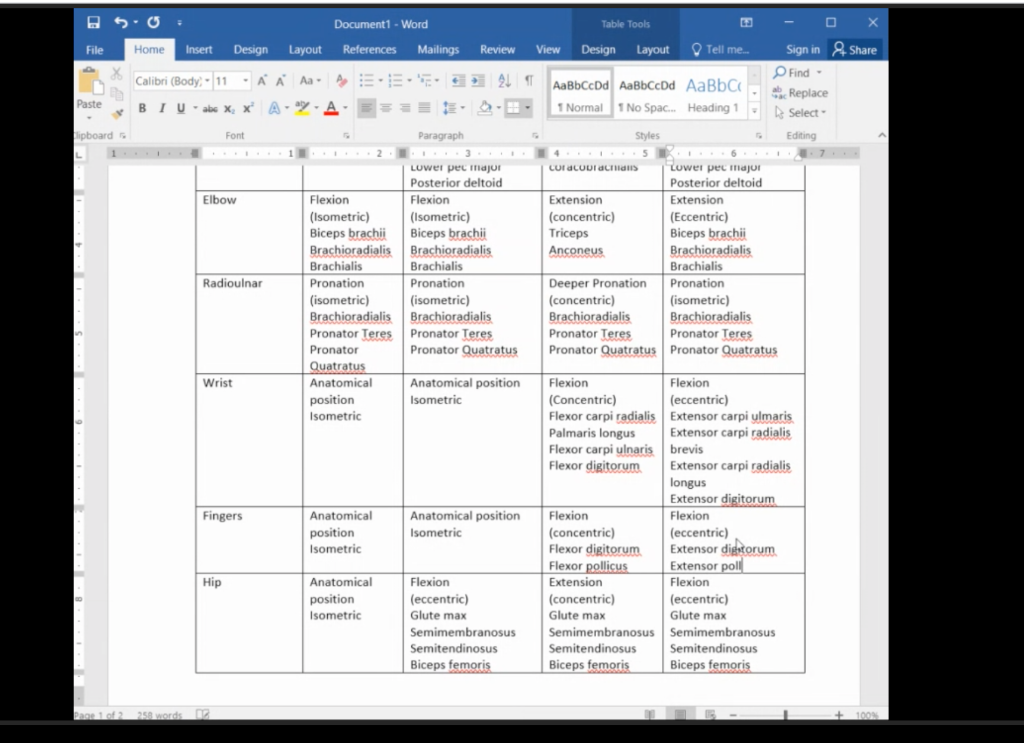Cut selection with the scissors icon
This screenshot has height=743, width=1024.
(116, 73)
